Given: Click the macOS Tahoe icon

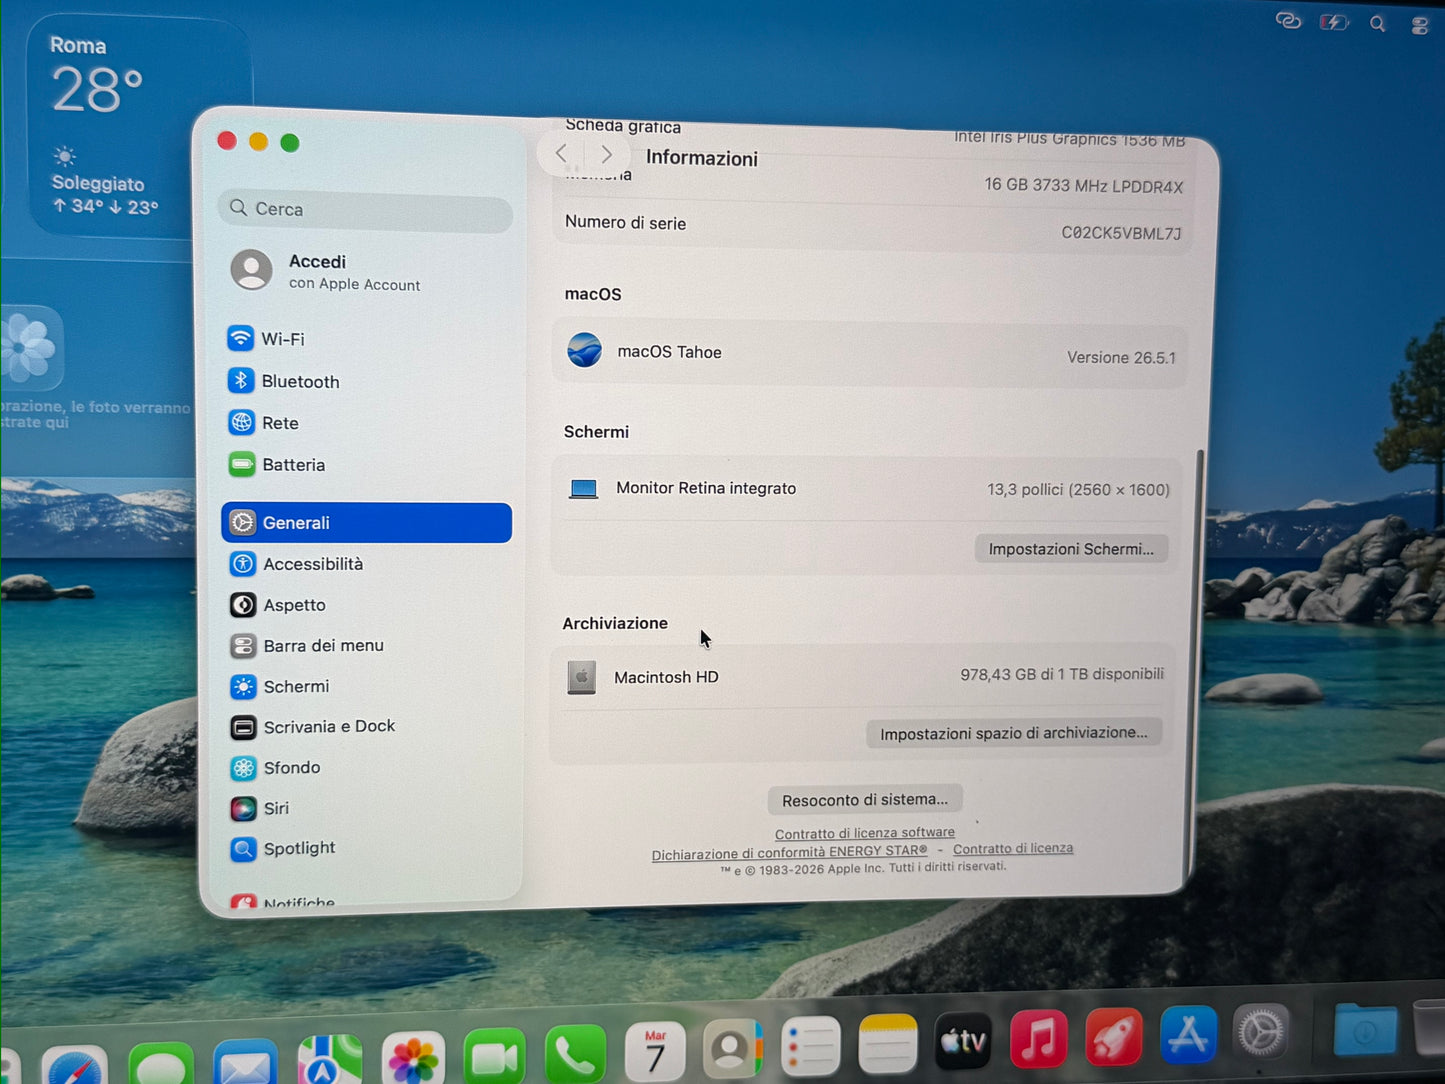Looking at the screenshot, I should [584, 350].
